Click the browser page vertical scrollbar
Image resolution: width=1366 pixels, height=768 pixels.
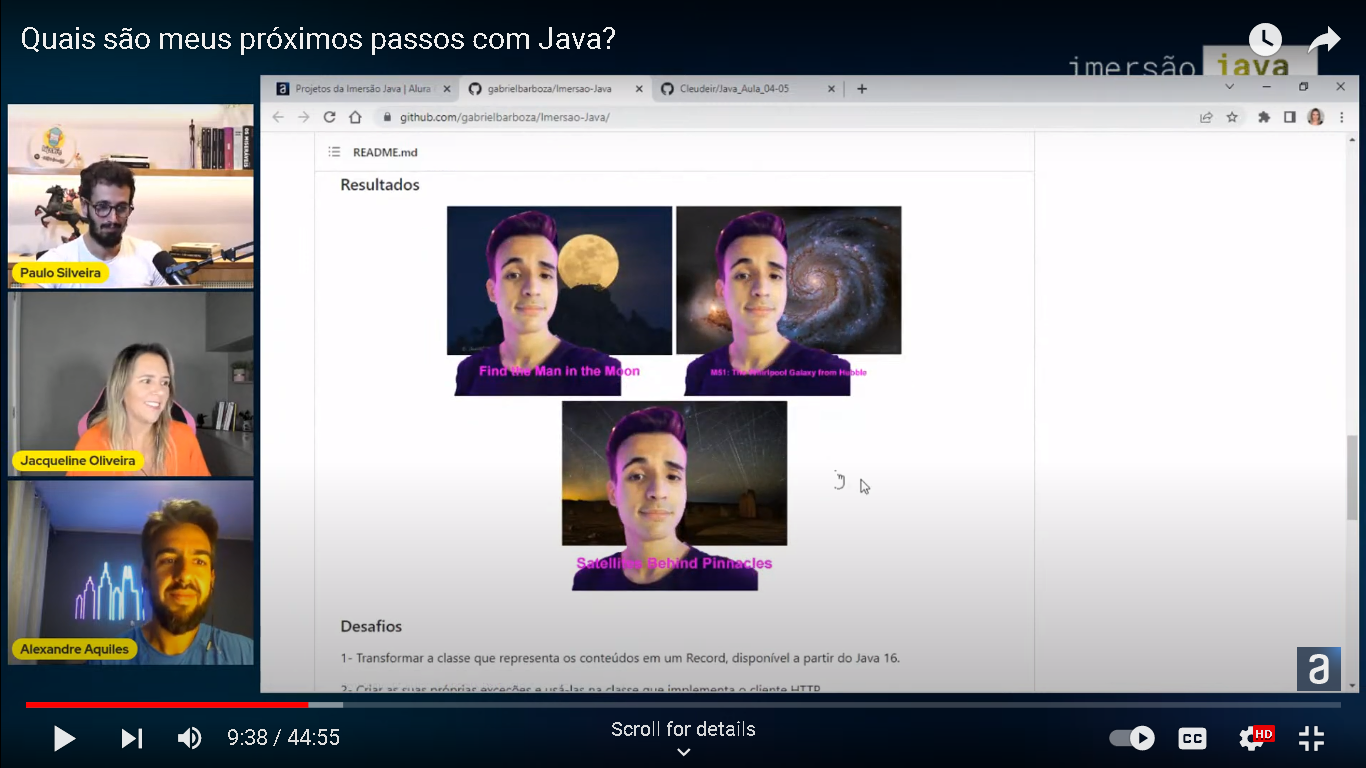click(x=1352, y=476)
